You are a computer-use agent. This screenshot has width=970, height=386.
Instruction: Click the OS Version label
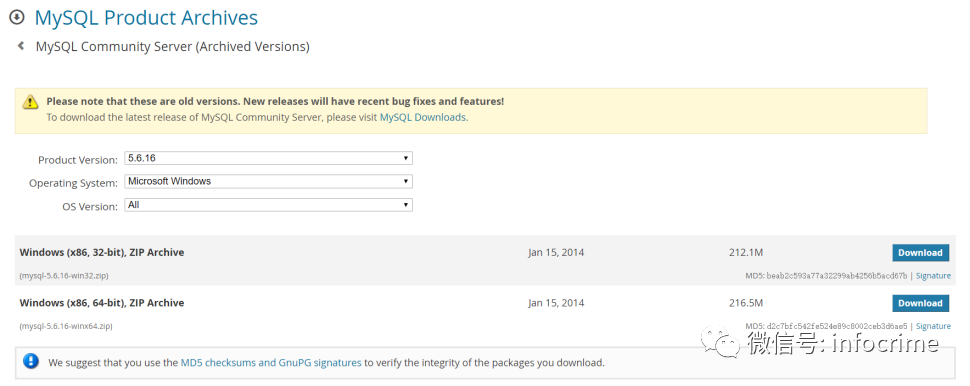[90, 207]
